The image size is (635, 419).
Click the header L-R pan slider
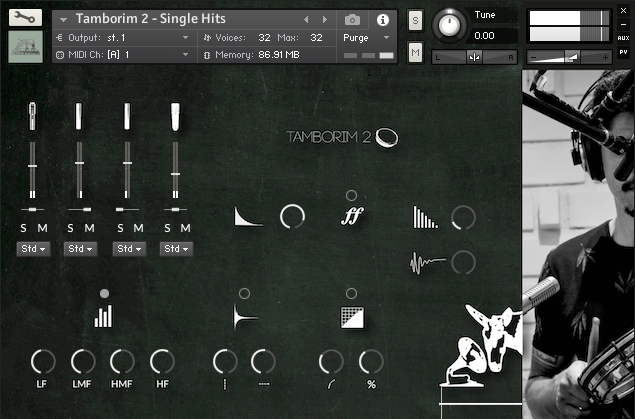[474, 57]
